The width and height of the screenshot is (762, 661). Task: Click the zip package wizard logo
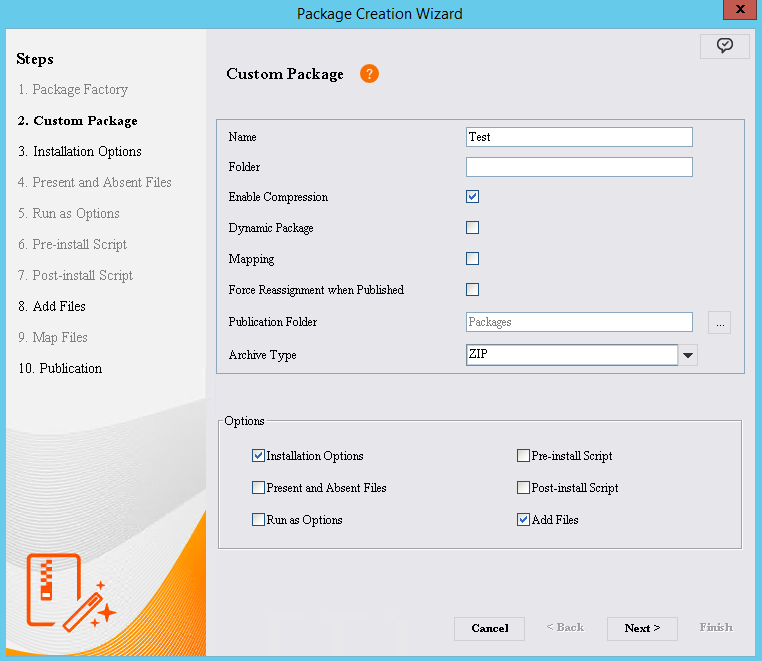pyautogui.click(x=70, y=590)
